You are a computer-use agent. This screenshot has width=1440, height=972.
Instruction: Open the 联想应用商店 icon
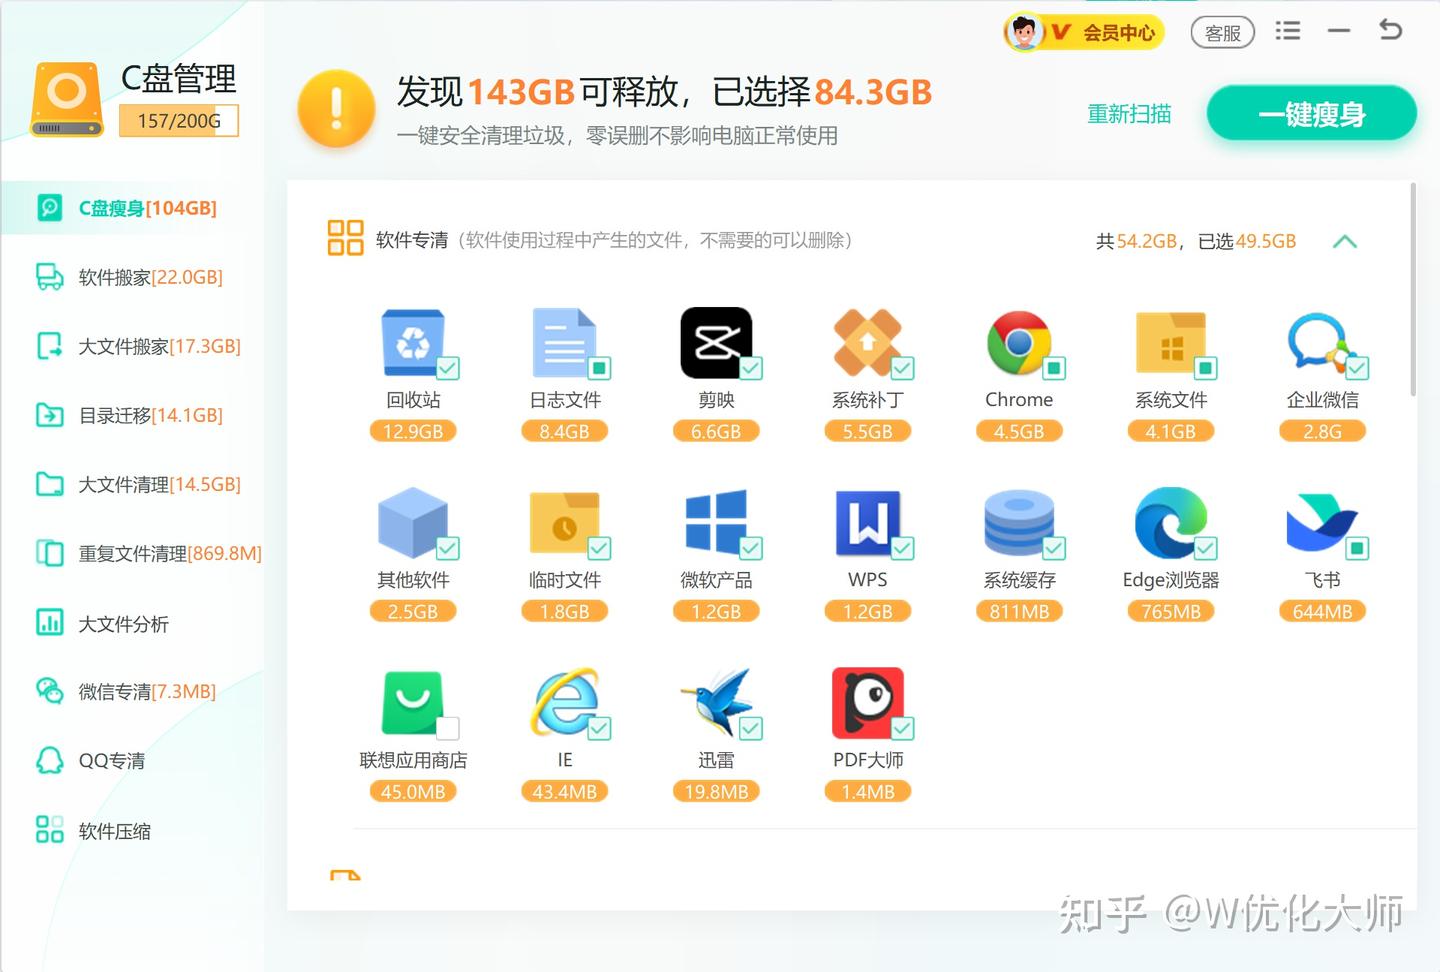[x=413, y=703]
